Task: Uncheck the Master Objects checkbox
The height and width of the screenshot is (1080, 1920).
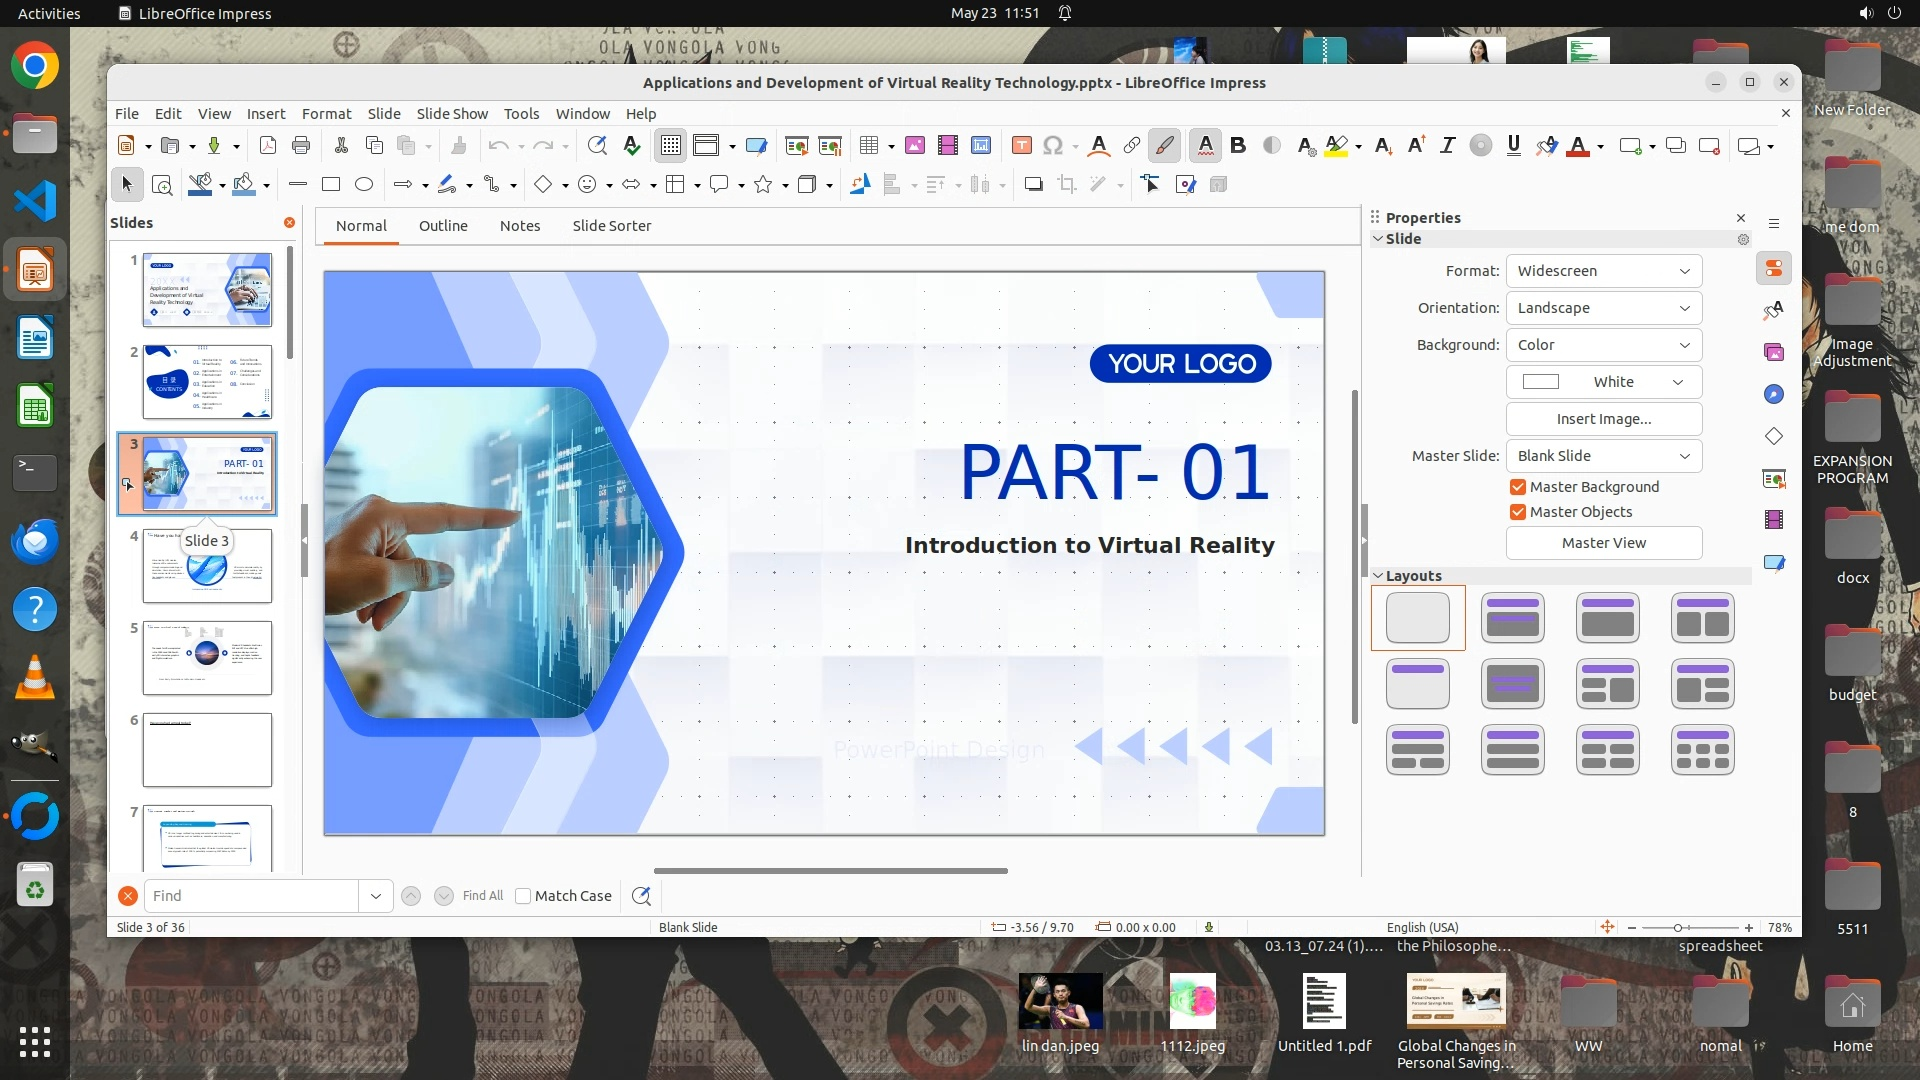Action: (1518, 512)
